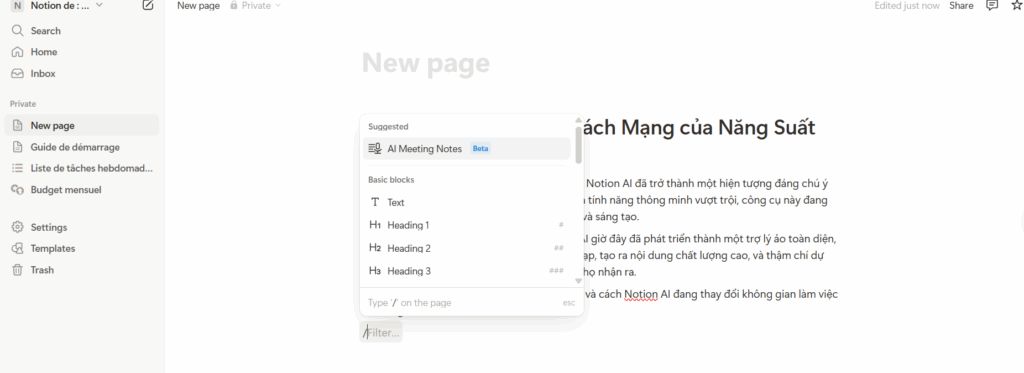1024x373 pixels.
Task: Insert a Text block
Action: [467, 203]
